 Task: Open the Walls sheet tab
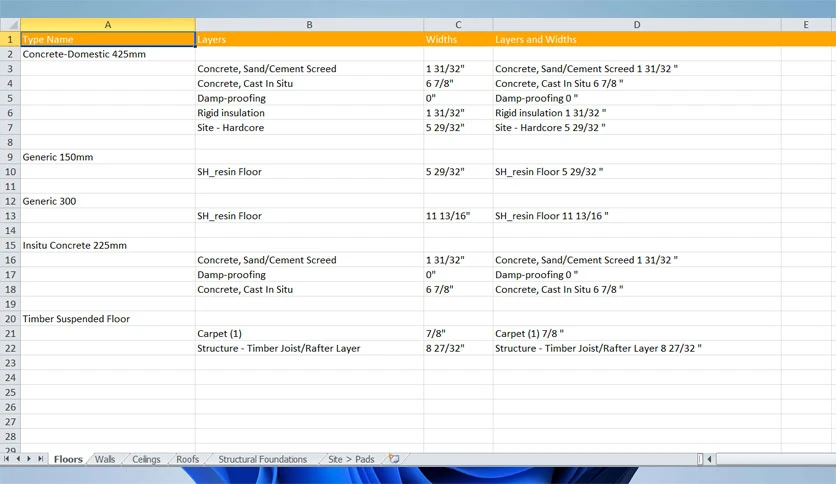coord(105,459)
